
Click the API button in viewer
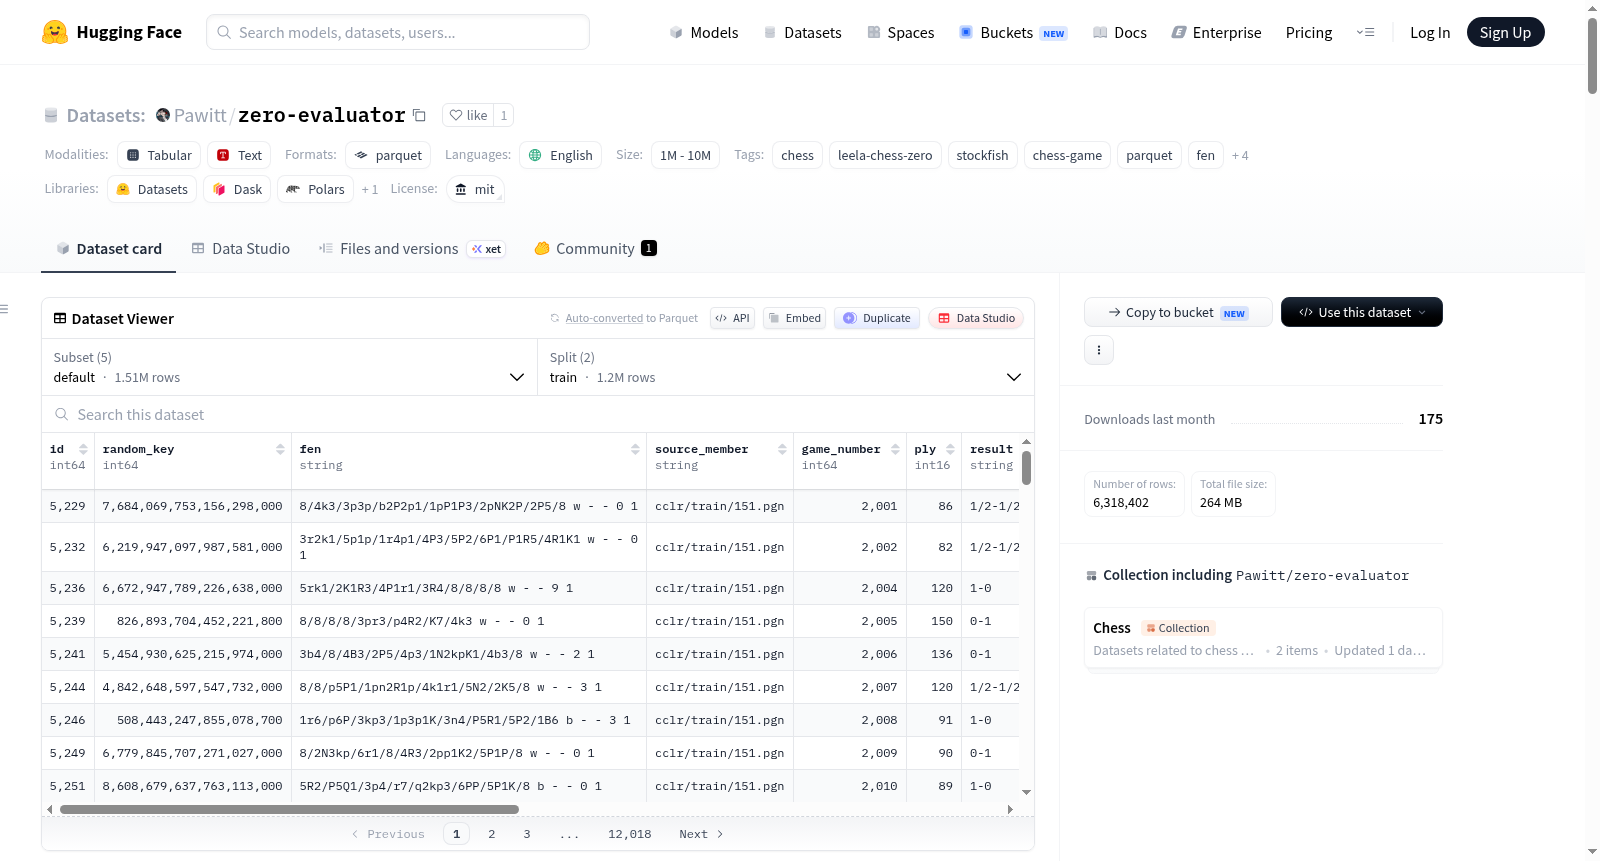[732, 318]
